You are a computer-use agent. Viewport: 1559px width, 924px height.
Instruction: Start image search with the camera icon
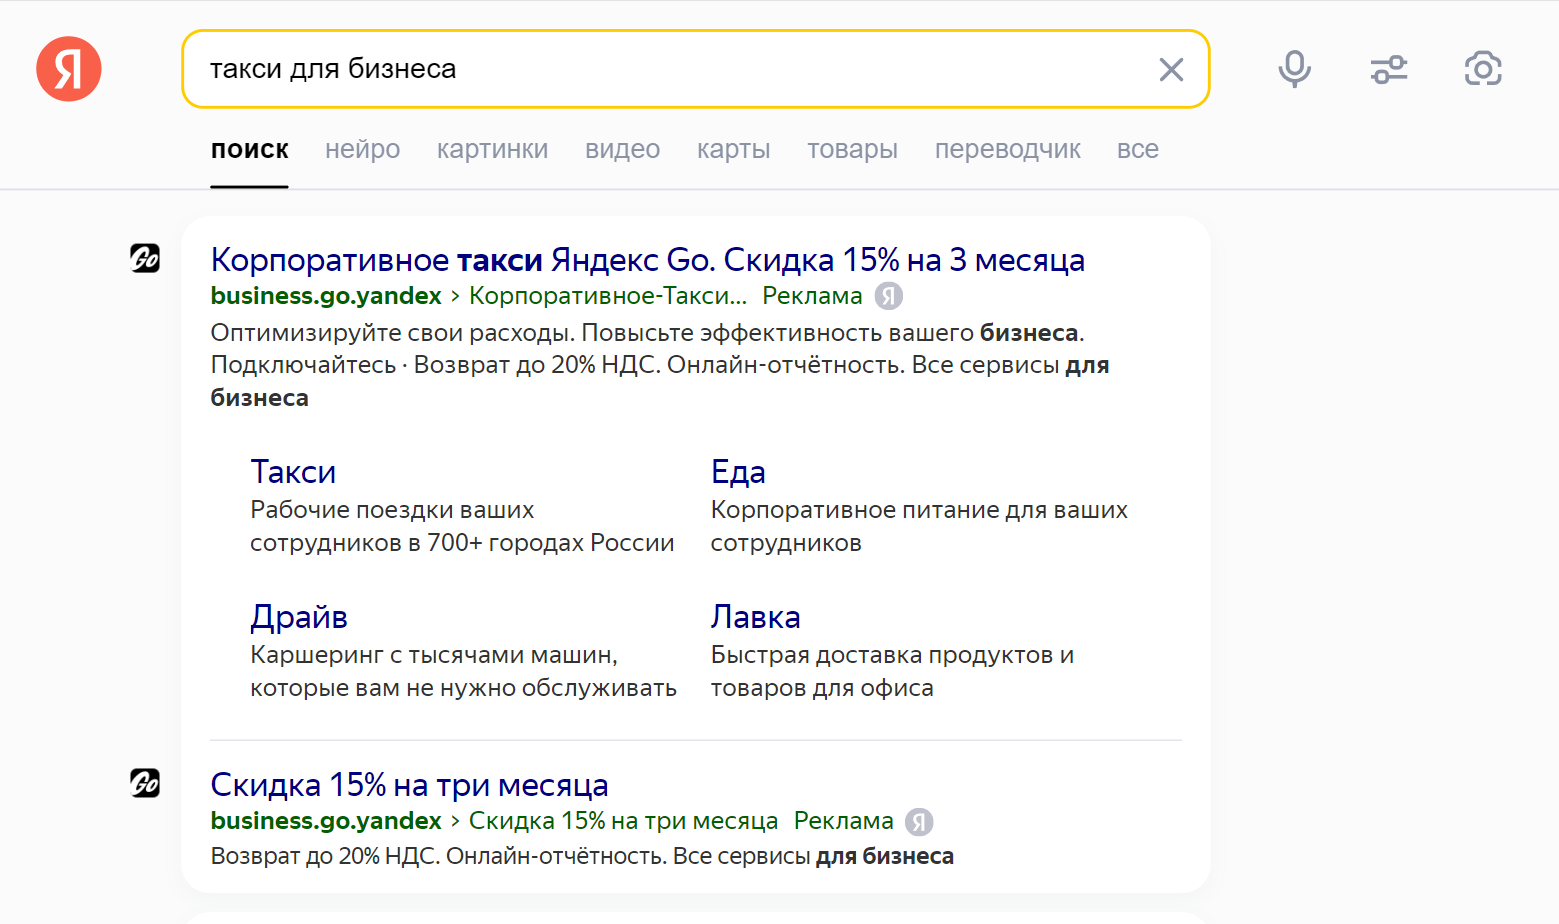[x=1482, y=69]
